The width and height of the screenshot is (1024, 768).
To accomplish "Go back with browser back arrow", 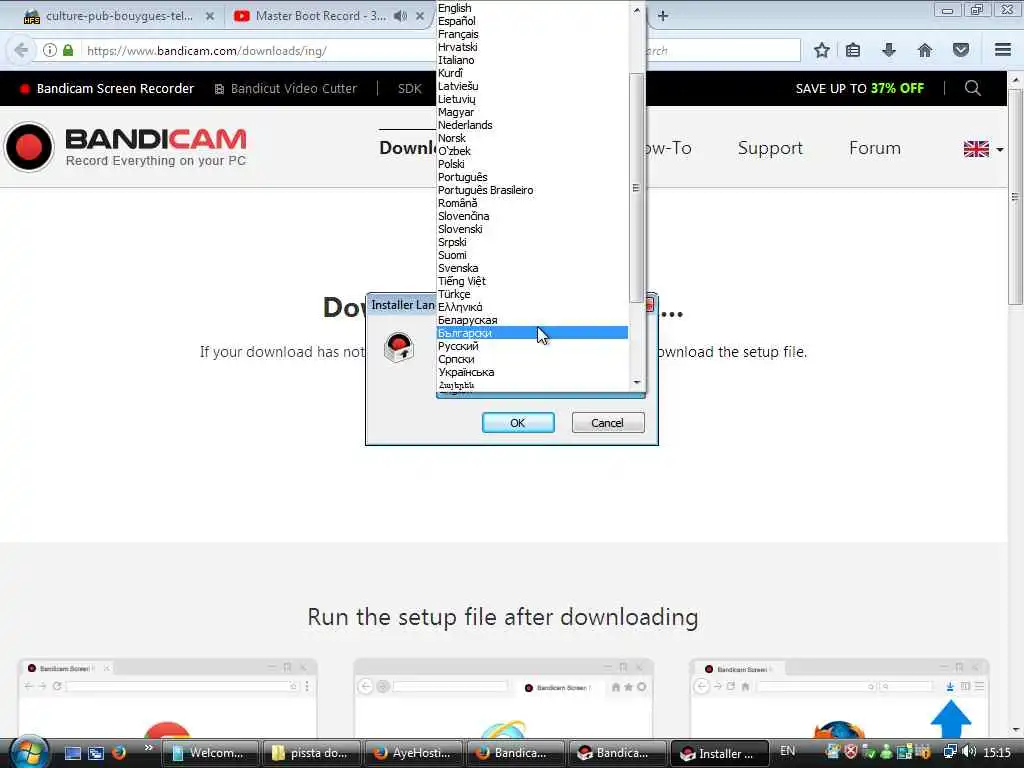I will [x=21, y=50].
